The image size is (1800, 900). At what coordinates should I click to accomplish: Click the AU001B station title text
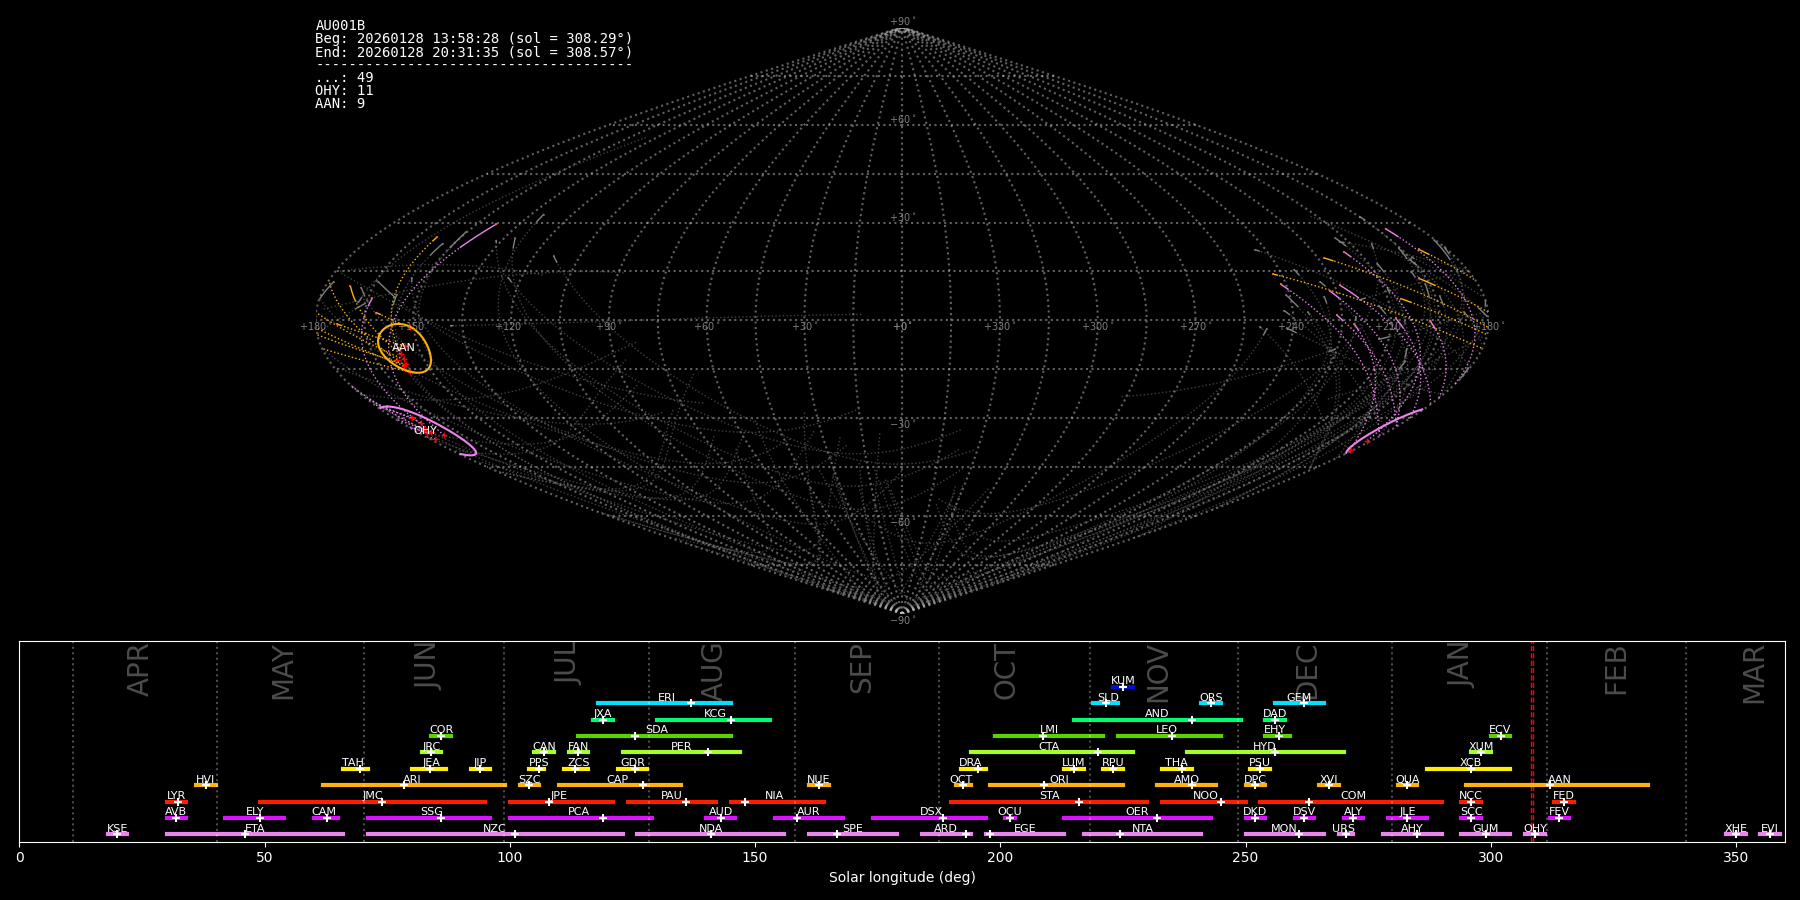(340, 26)
